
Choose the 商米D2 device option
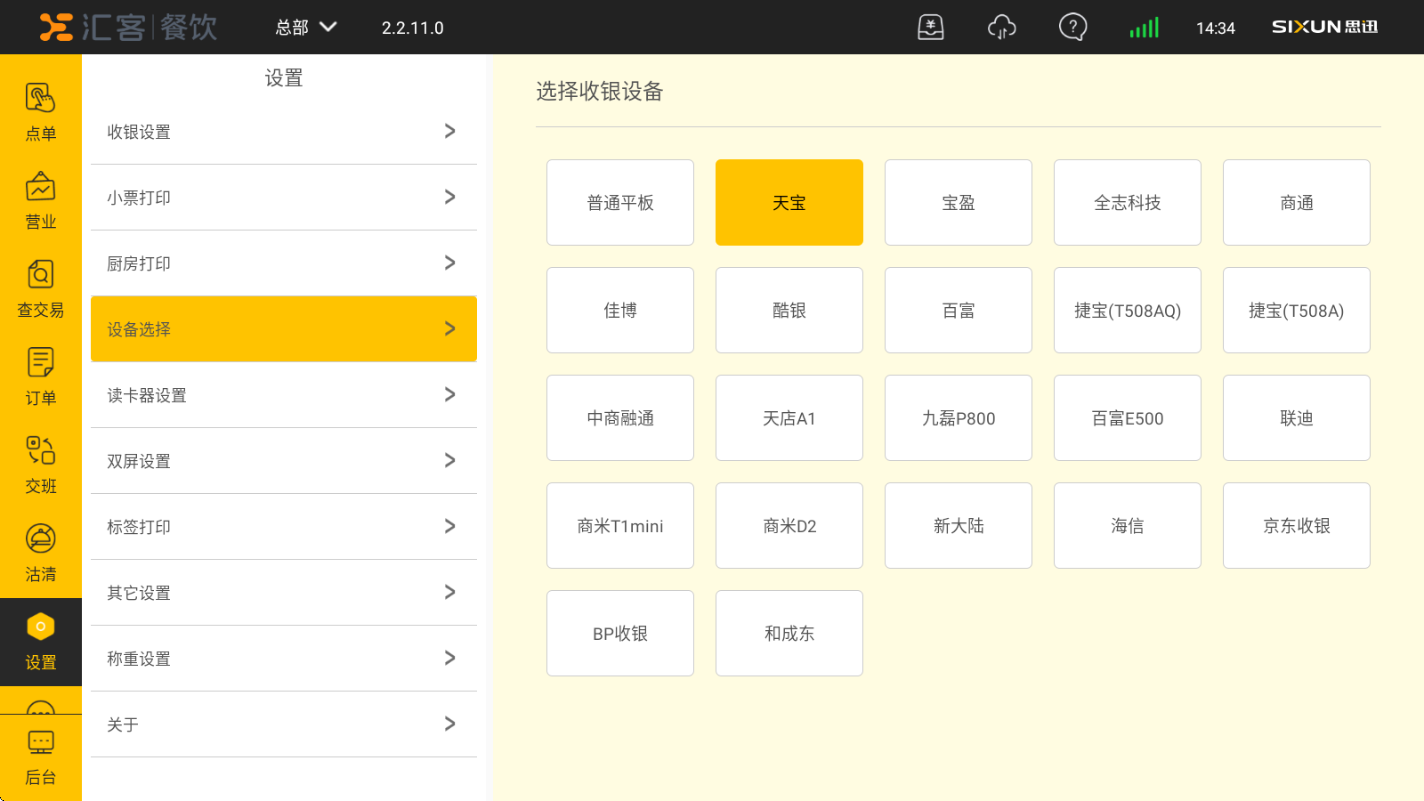tap(789, 526)
